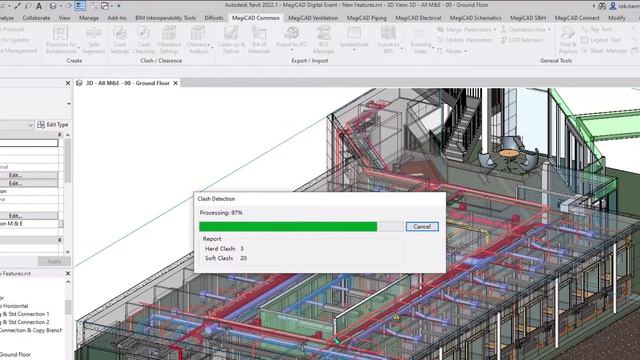
Task: Toggle thin lines in quick access toolbar
Action: (x=80, y=6)
